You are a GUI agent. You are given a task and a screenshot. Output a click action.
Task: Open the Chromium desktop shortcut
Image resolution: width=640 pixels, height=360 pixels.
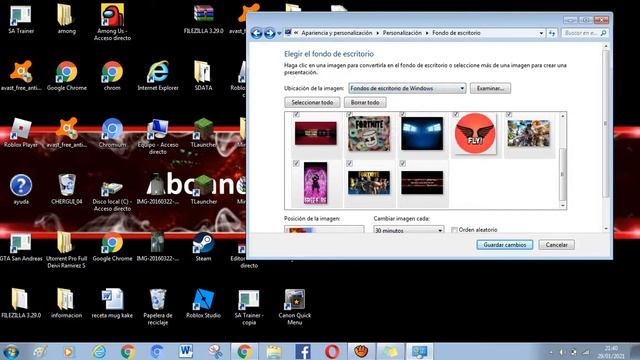[112, 133]
